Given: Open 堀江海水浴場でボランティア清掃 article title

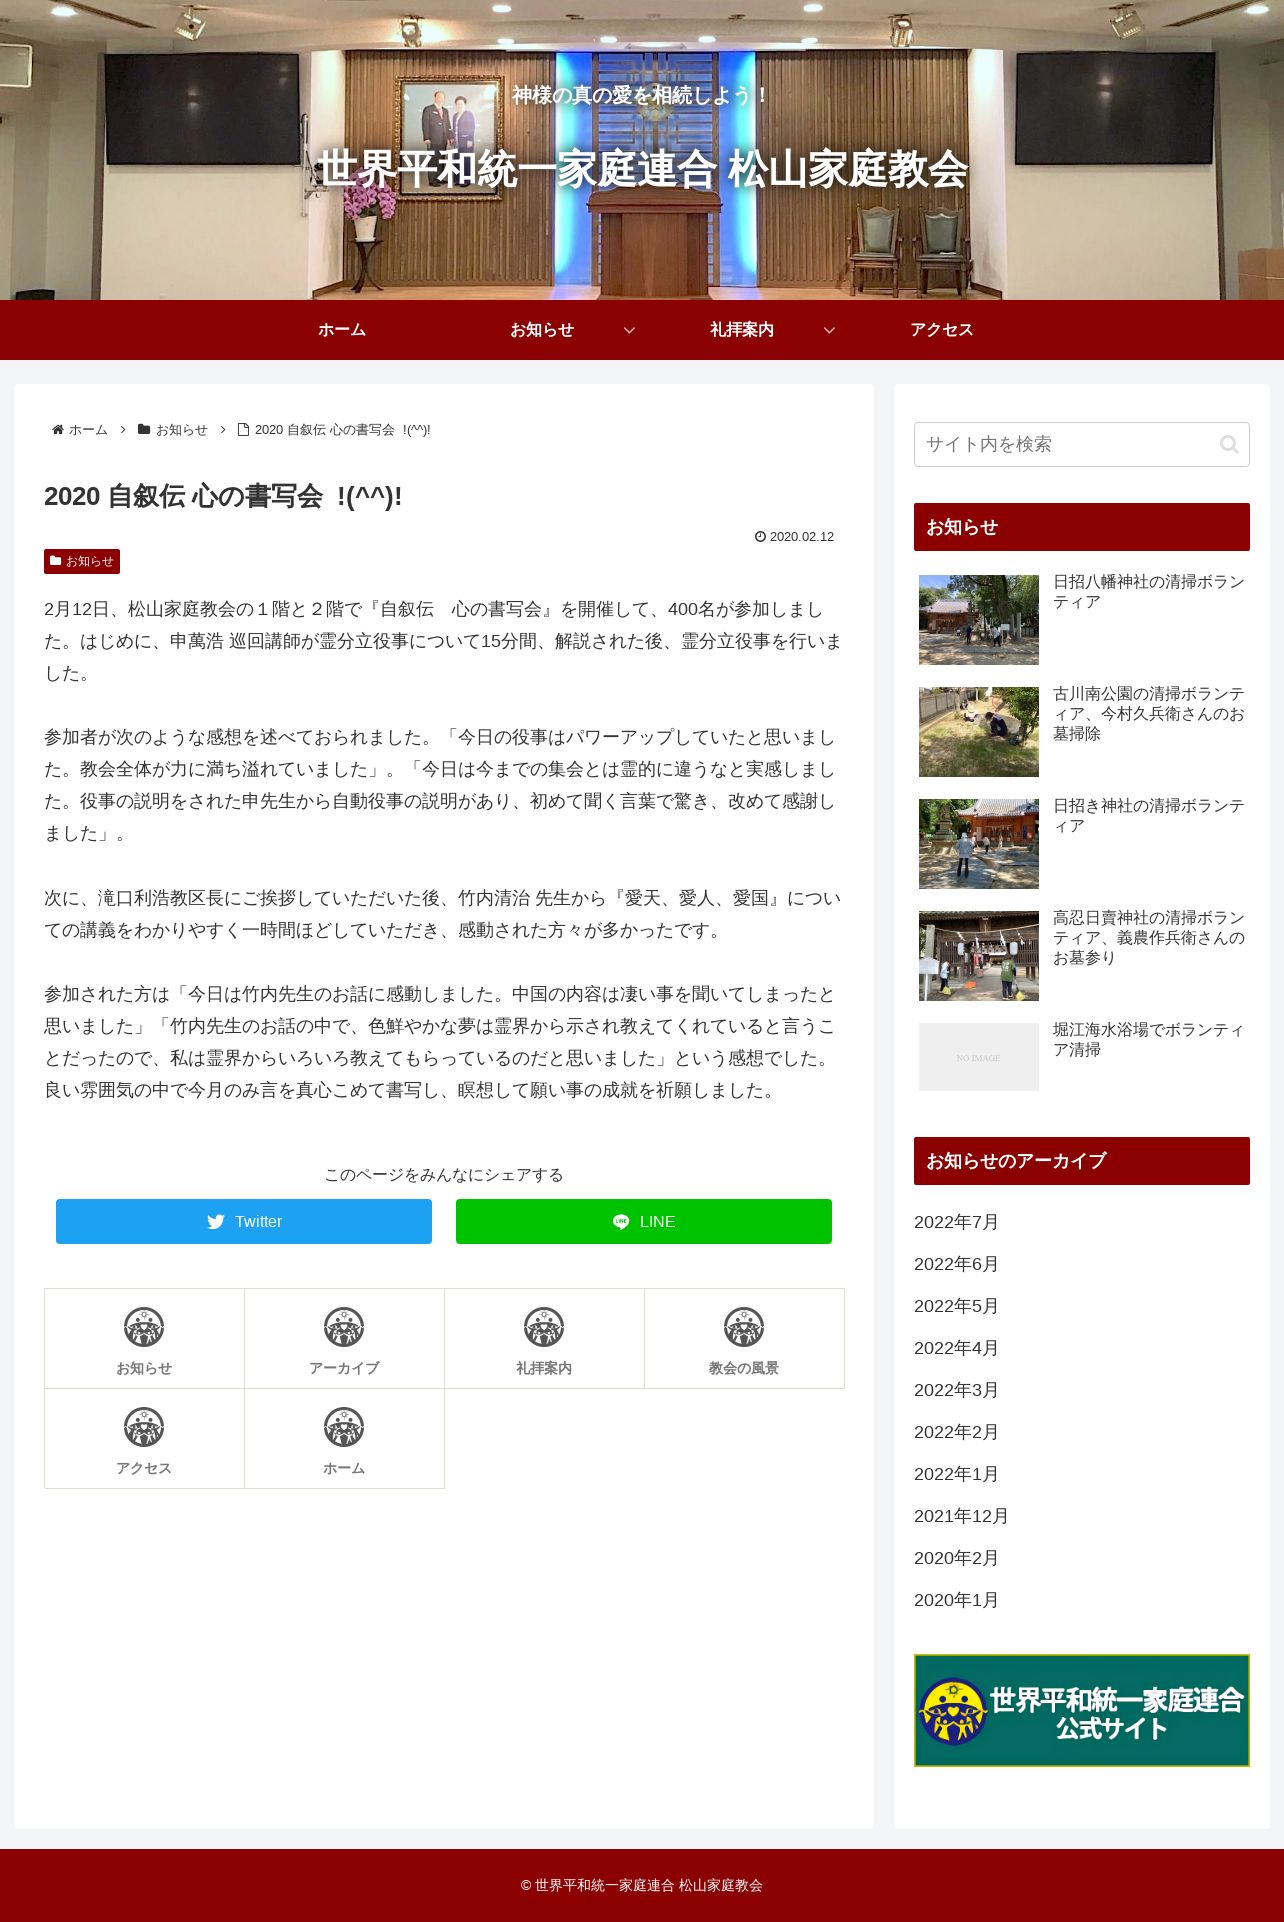Looking at the screenshot, I should coord(1149,1040).
